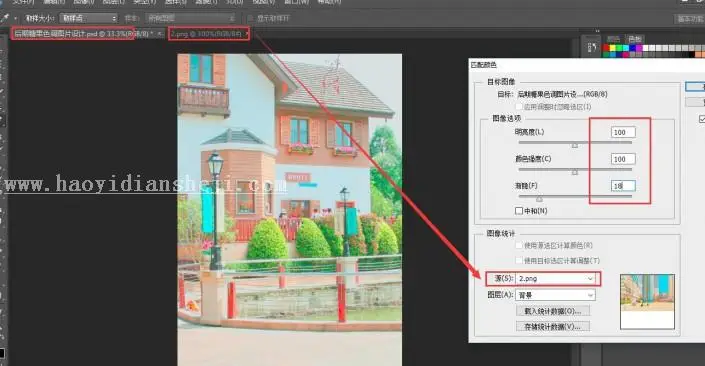Toggle 应用调整时忽略选区 checkbox in the dialog
705x366 pixels.
[520, 107]
